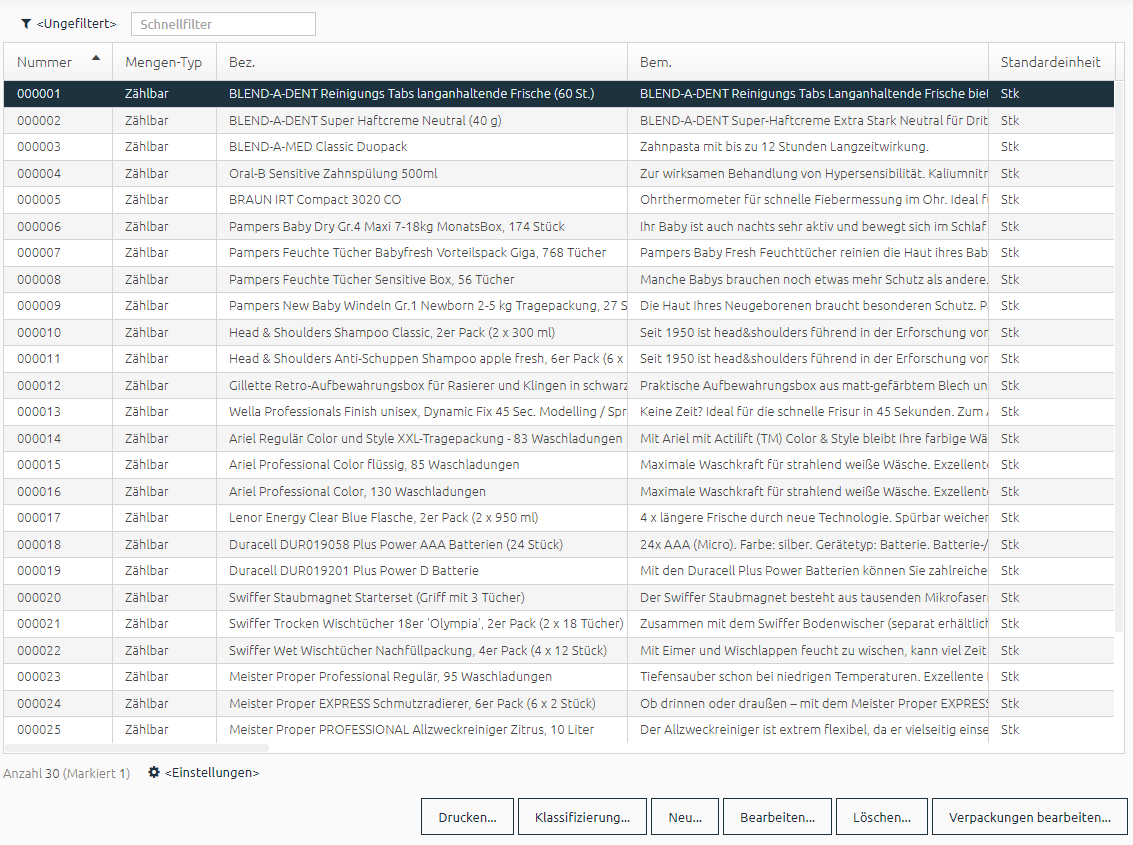Sort by the Standardeinheit column header
The width and height of the screenshot is (1133, 845).
click(1051, 62)
